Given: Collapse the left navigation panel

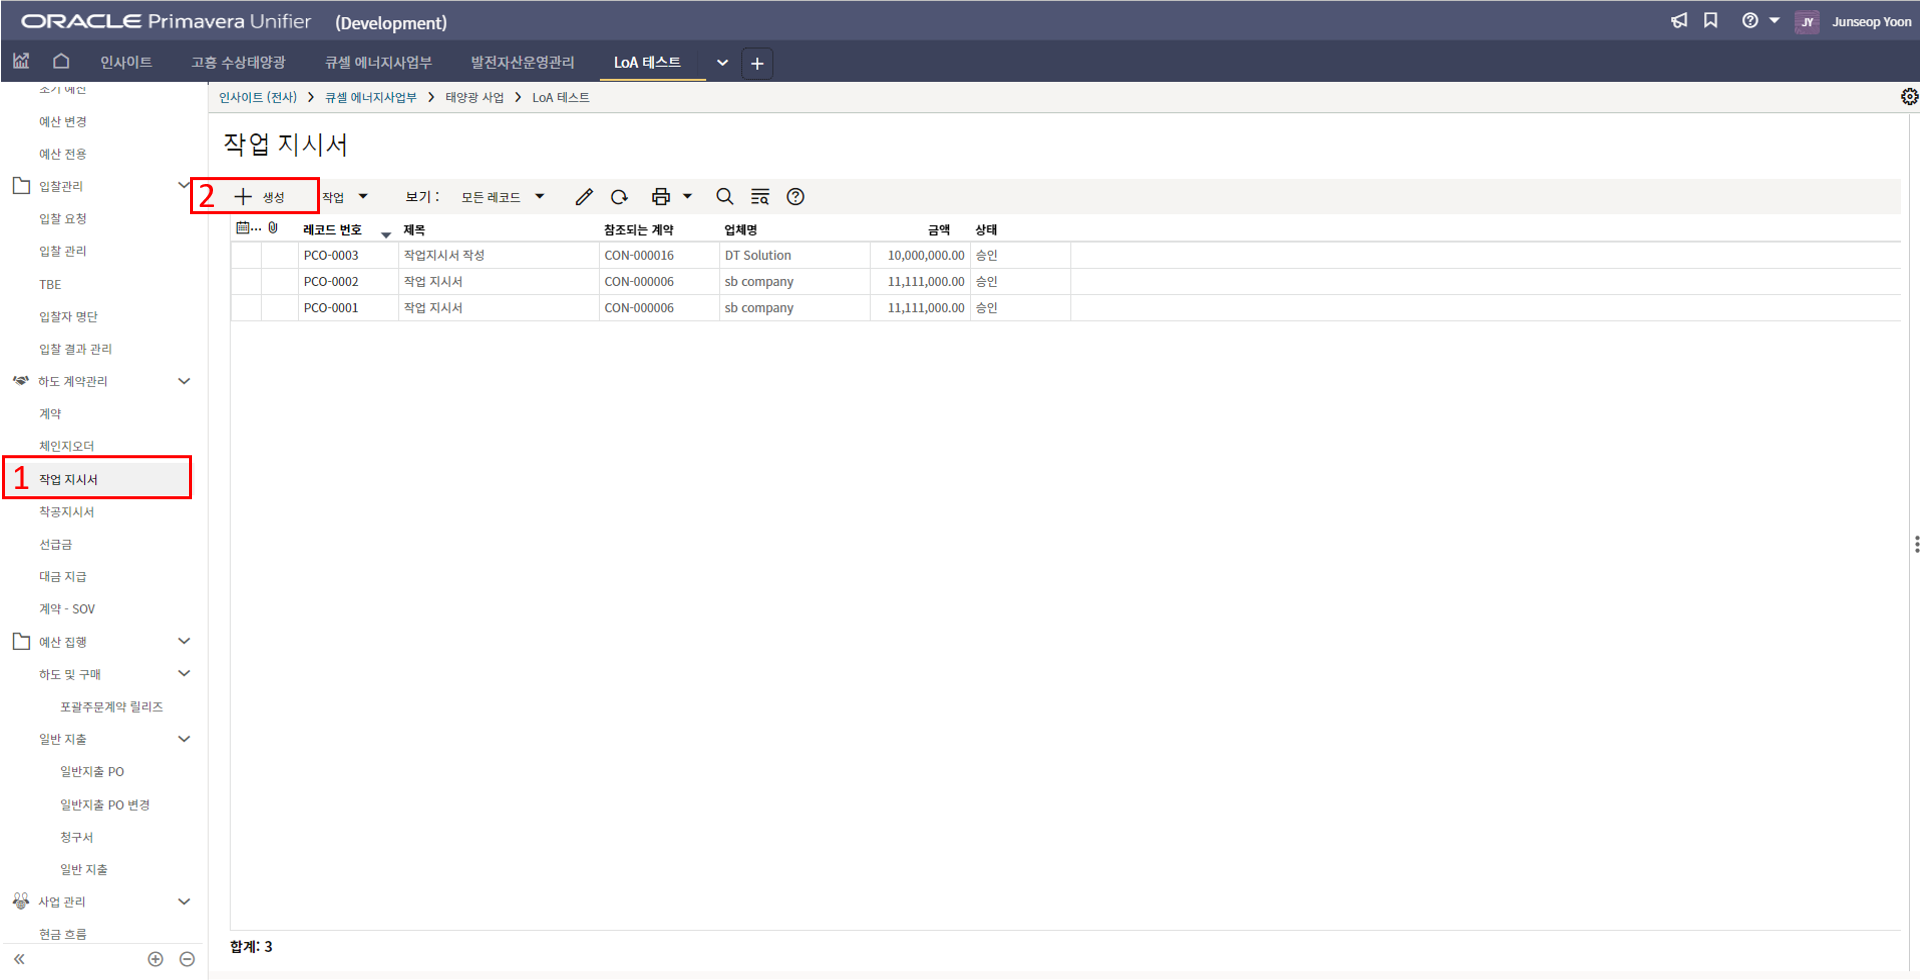Looking at the screenshot, I should pyautogui.click(x=19, y=959).
